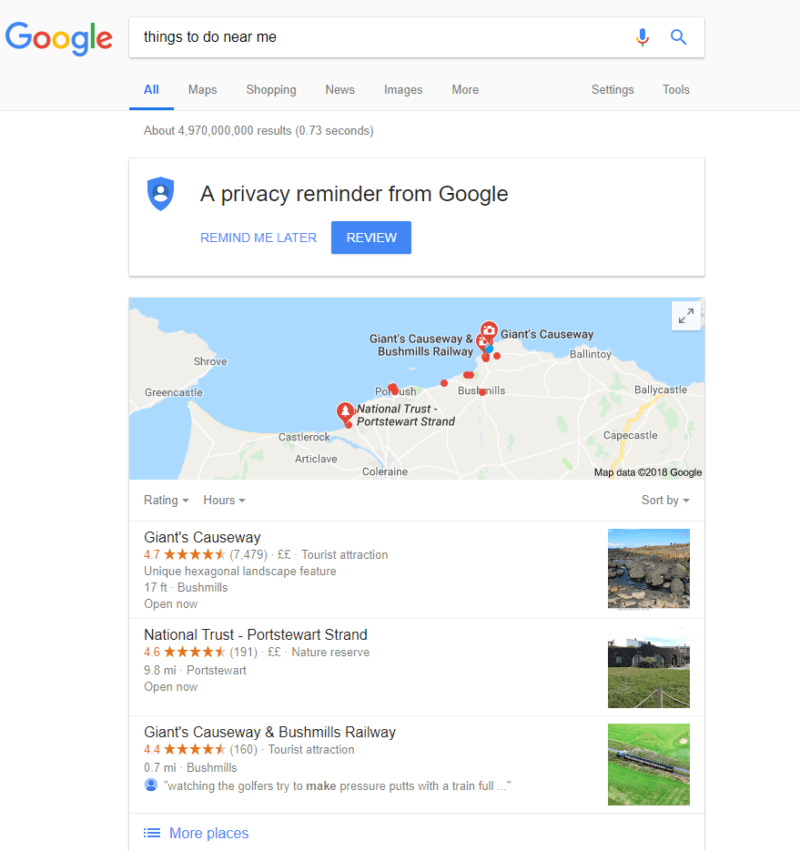Click the microphone voice search icon
The image size is (800, 851).
(643, 37)
